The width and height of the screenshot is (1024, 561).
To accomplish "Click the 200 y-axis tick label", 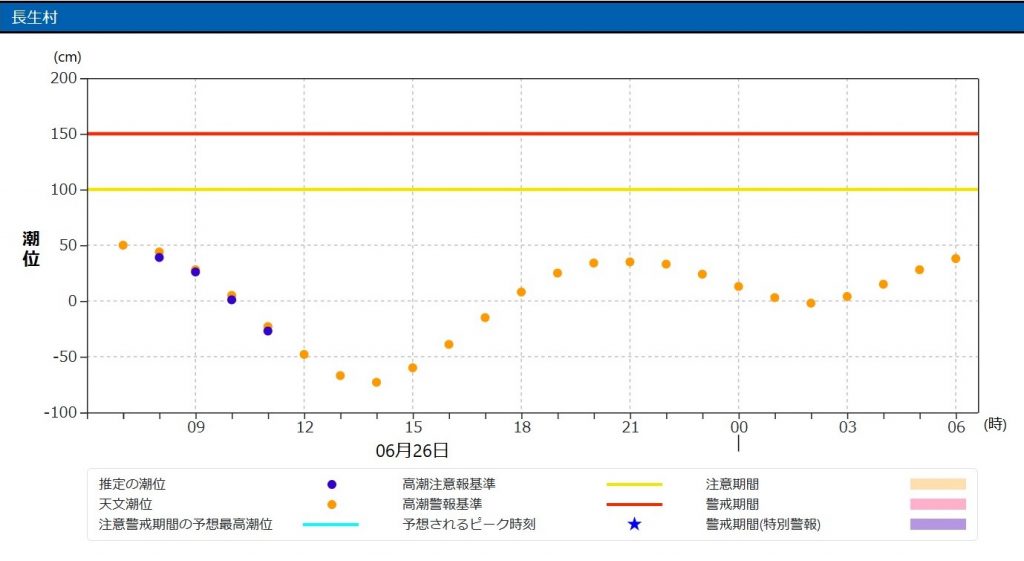I will 64,78.
